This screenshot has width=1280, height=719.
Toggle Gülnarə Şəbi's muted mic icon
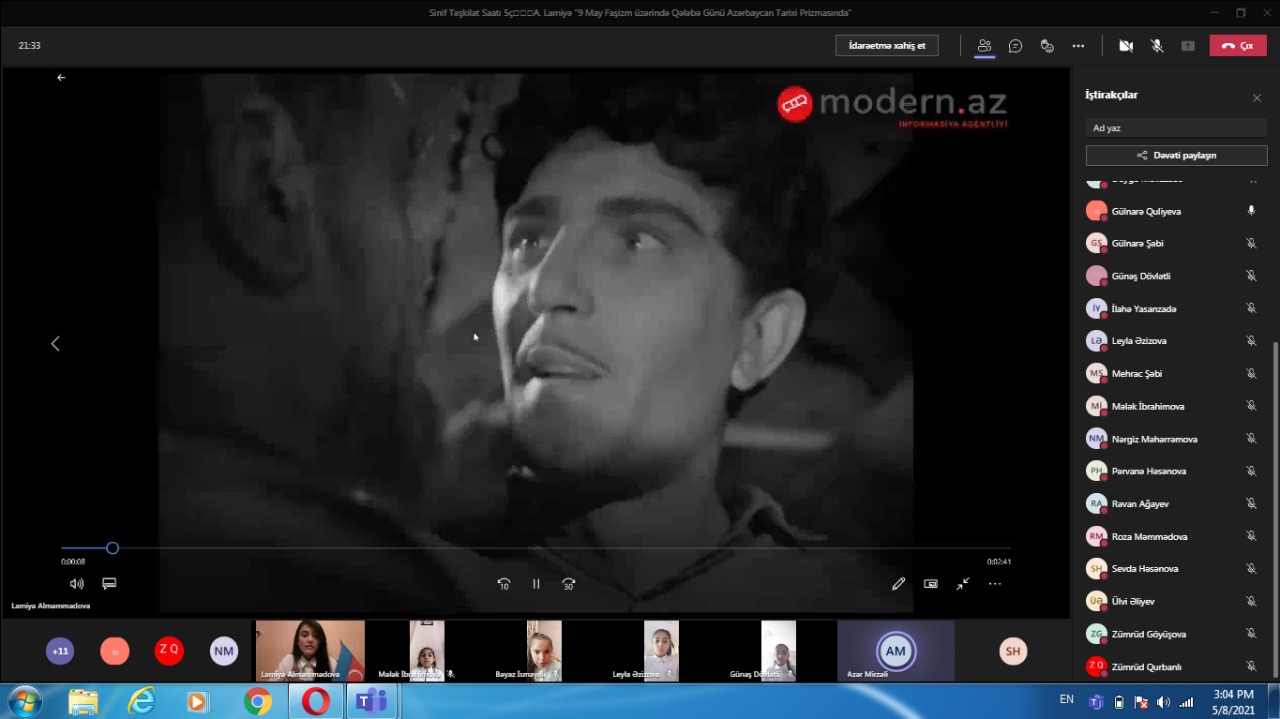click(1251, 243)
